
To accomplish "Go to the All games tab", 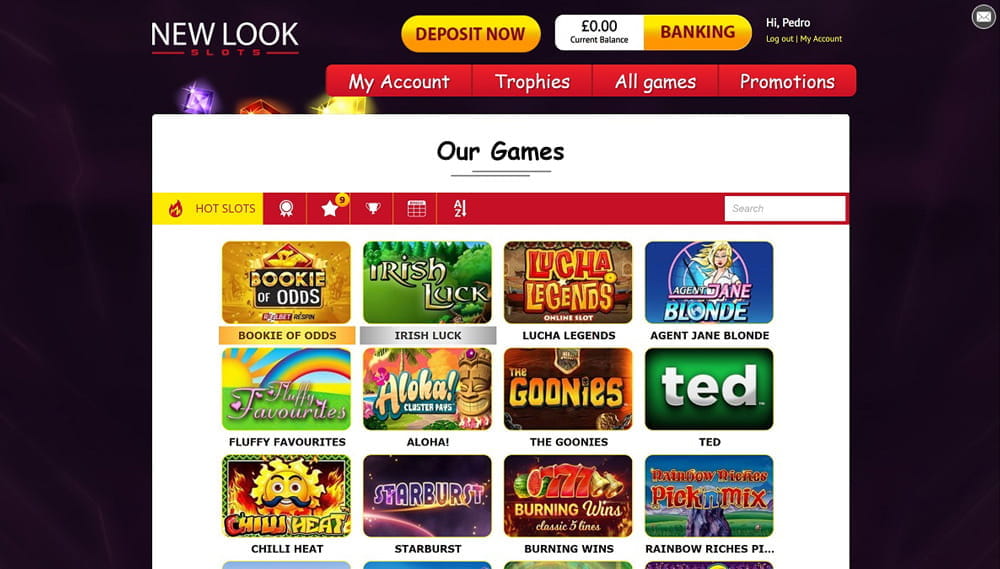I will point(656,82).
